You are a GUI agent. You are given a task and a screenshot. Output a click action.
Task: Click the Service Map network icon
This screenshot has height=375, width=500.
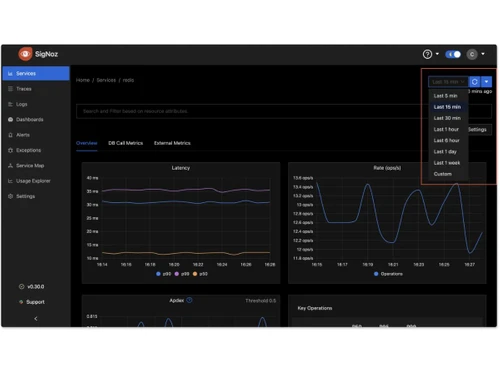coord(10,165)
